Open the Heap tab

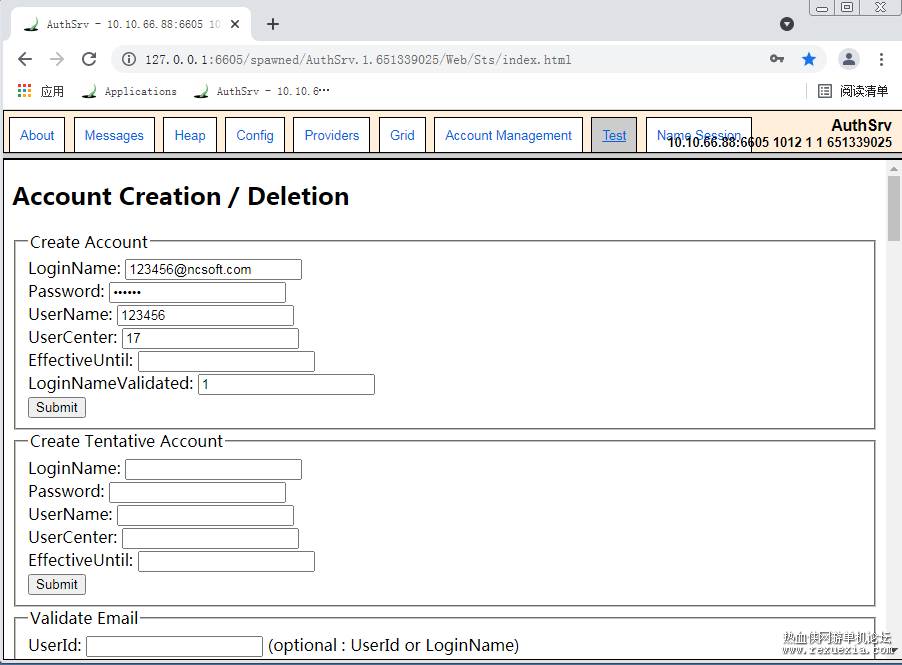190,135
